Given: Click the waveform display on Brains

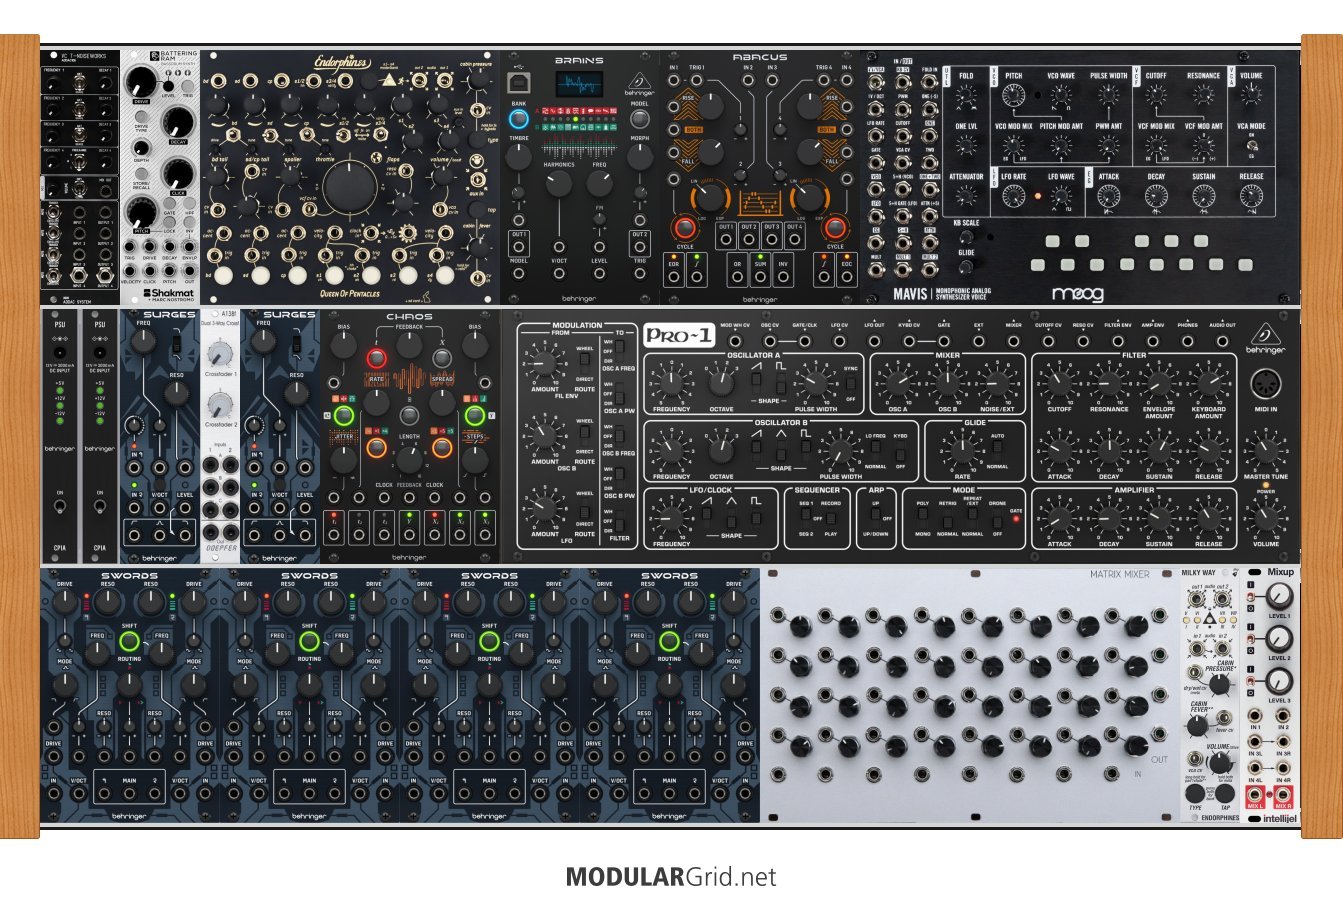Looking at the screenshot, I should coord(580,84).
